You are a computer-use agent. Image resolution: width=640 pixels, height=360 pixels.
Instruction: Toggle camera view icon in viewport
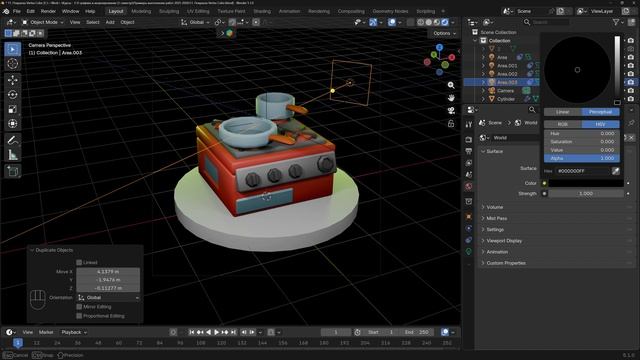451,111
